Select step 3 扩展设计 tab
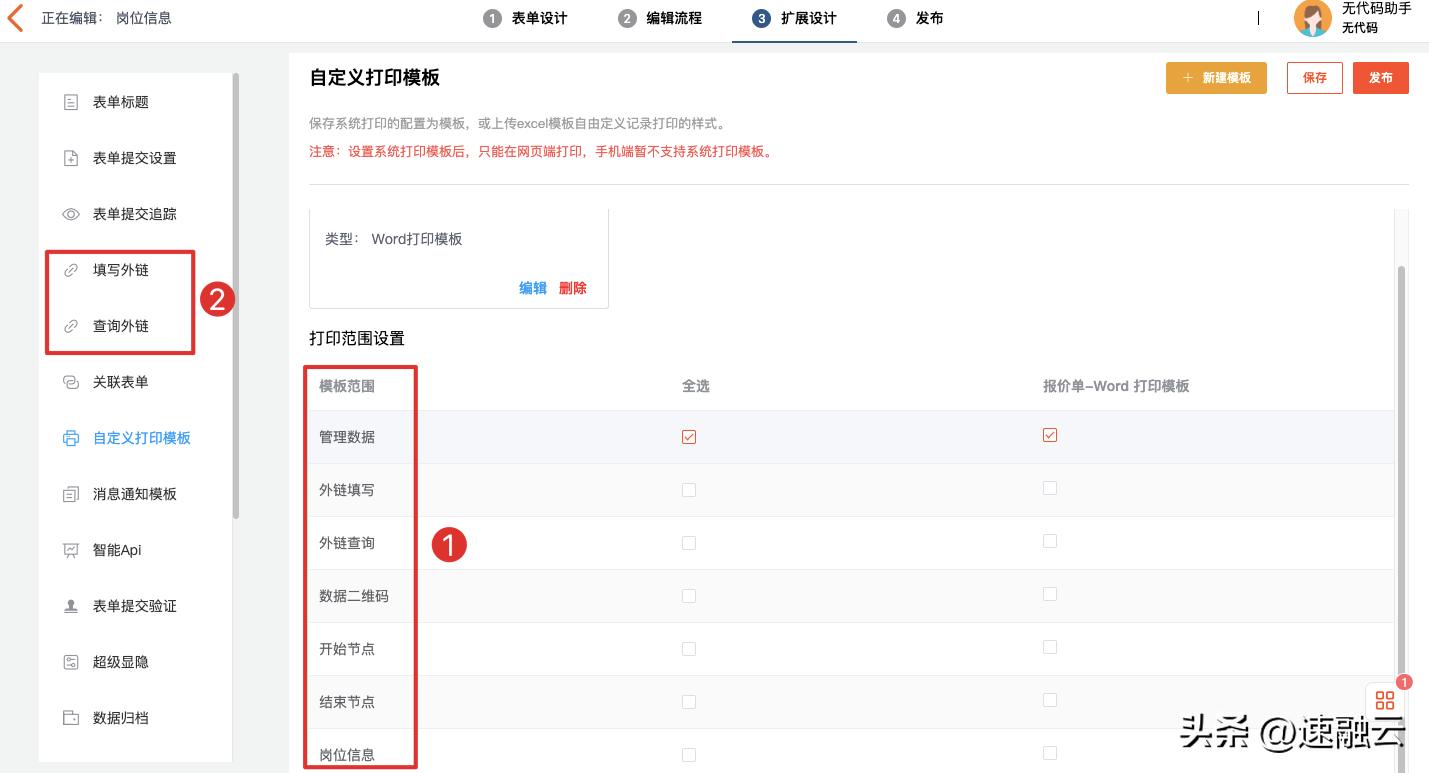Image resolution: width=1429 pixels, height=773 pixels. pyautogui.click(x=794, y=18)
